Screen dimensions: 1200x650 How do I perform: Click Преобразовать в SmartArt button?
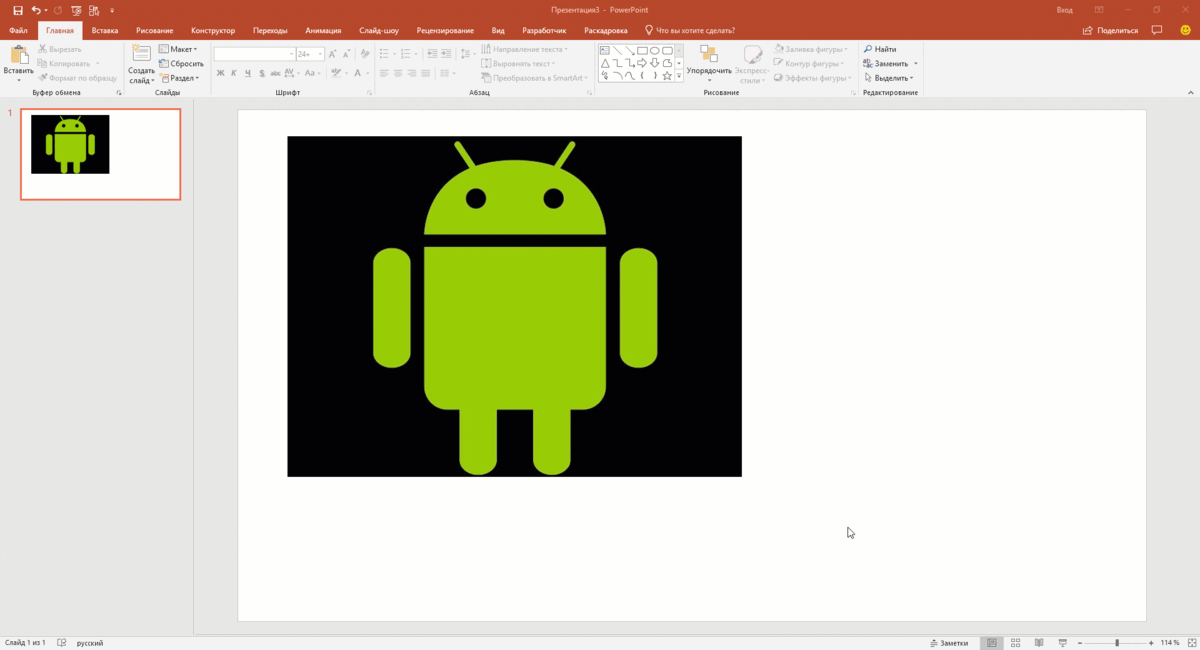532,77
